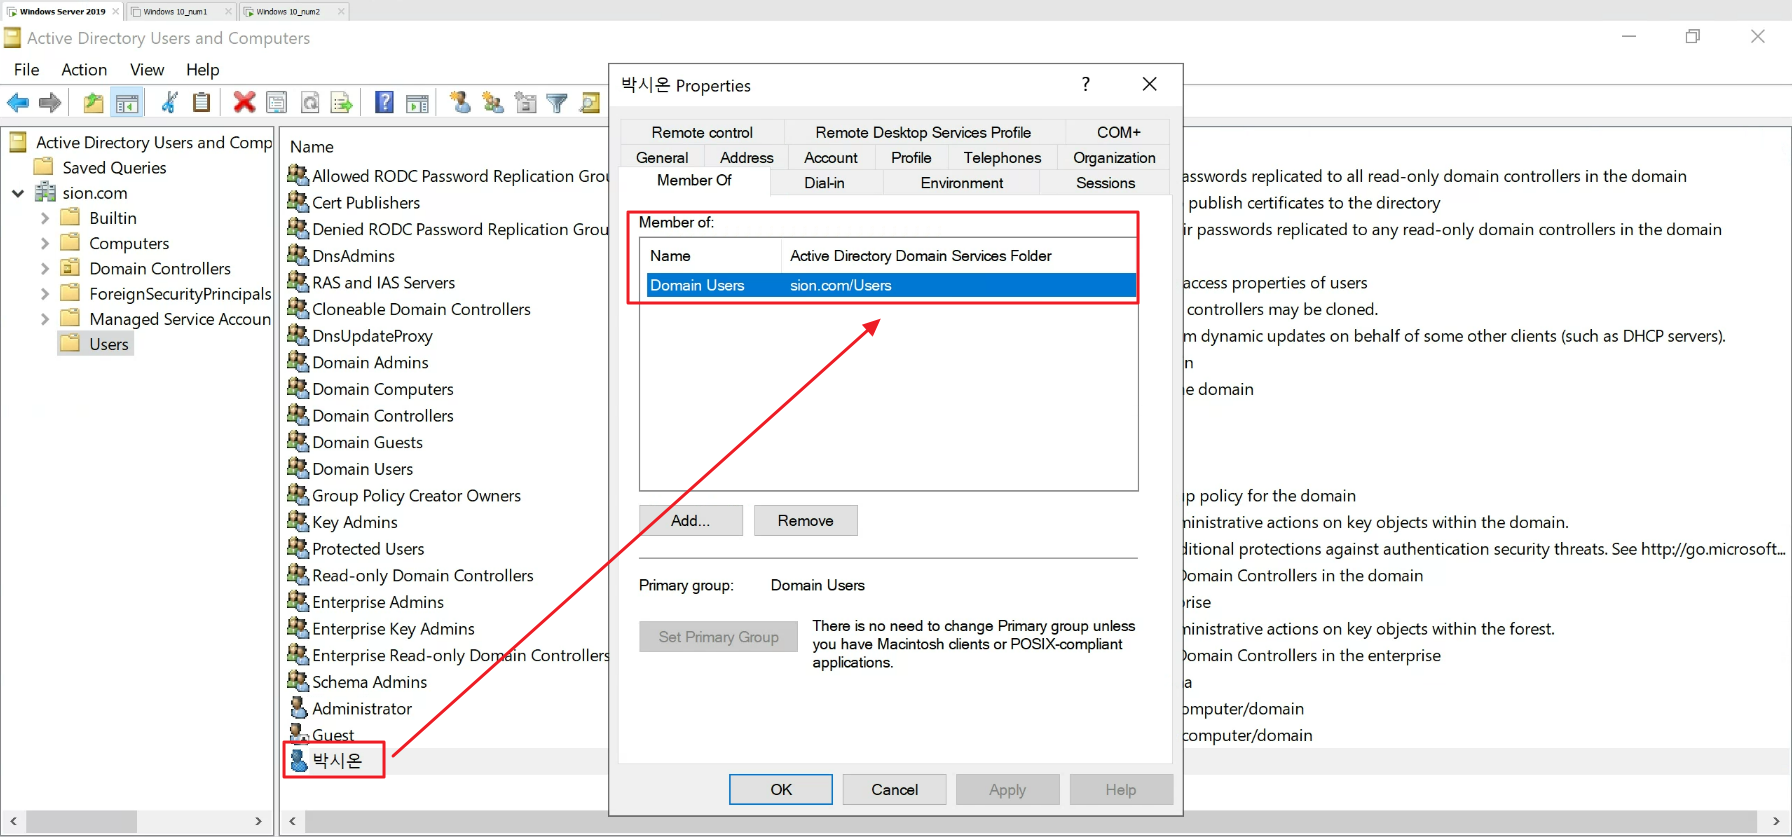This screenshot has height=837, width=1792.
Task: Expand the Computers folder
Action: [44, 243]
